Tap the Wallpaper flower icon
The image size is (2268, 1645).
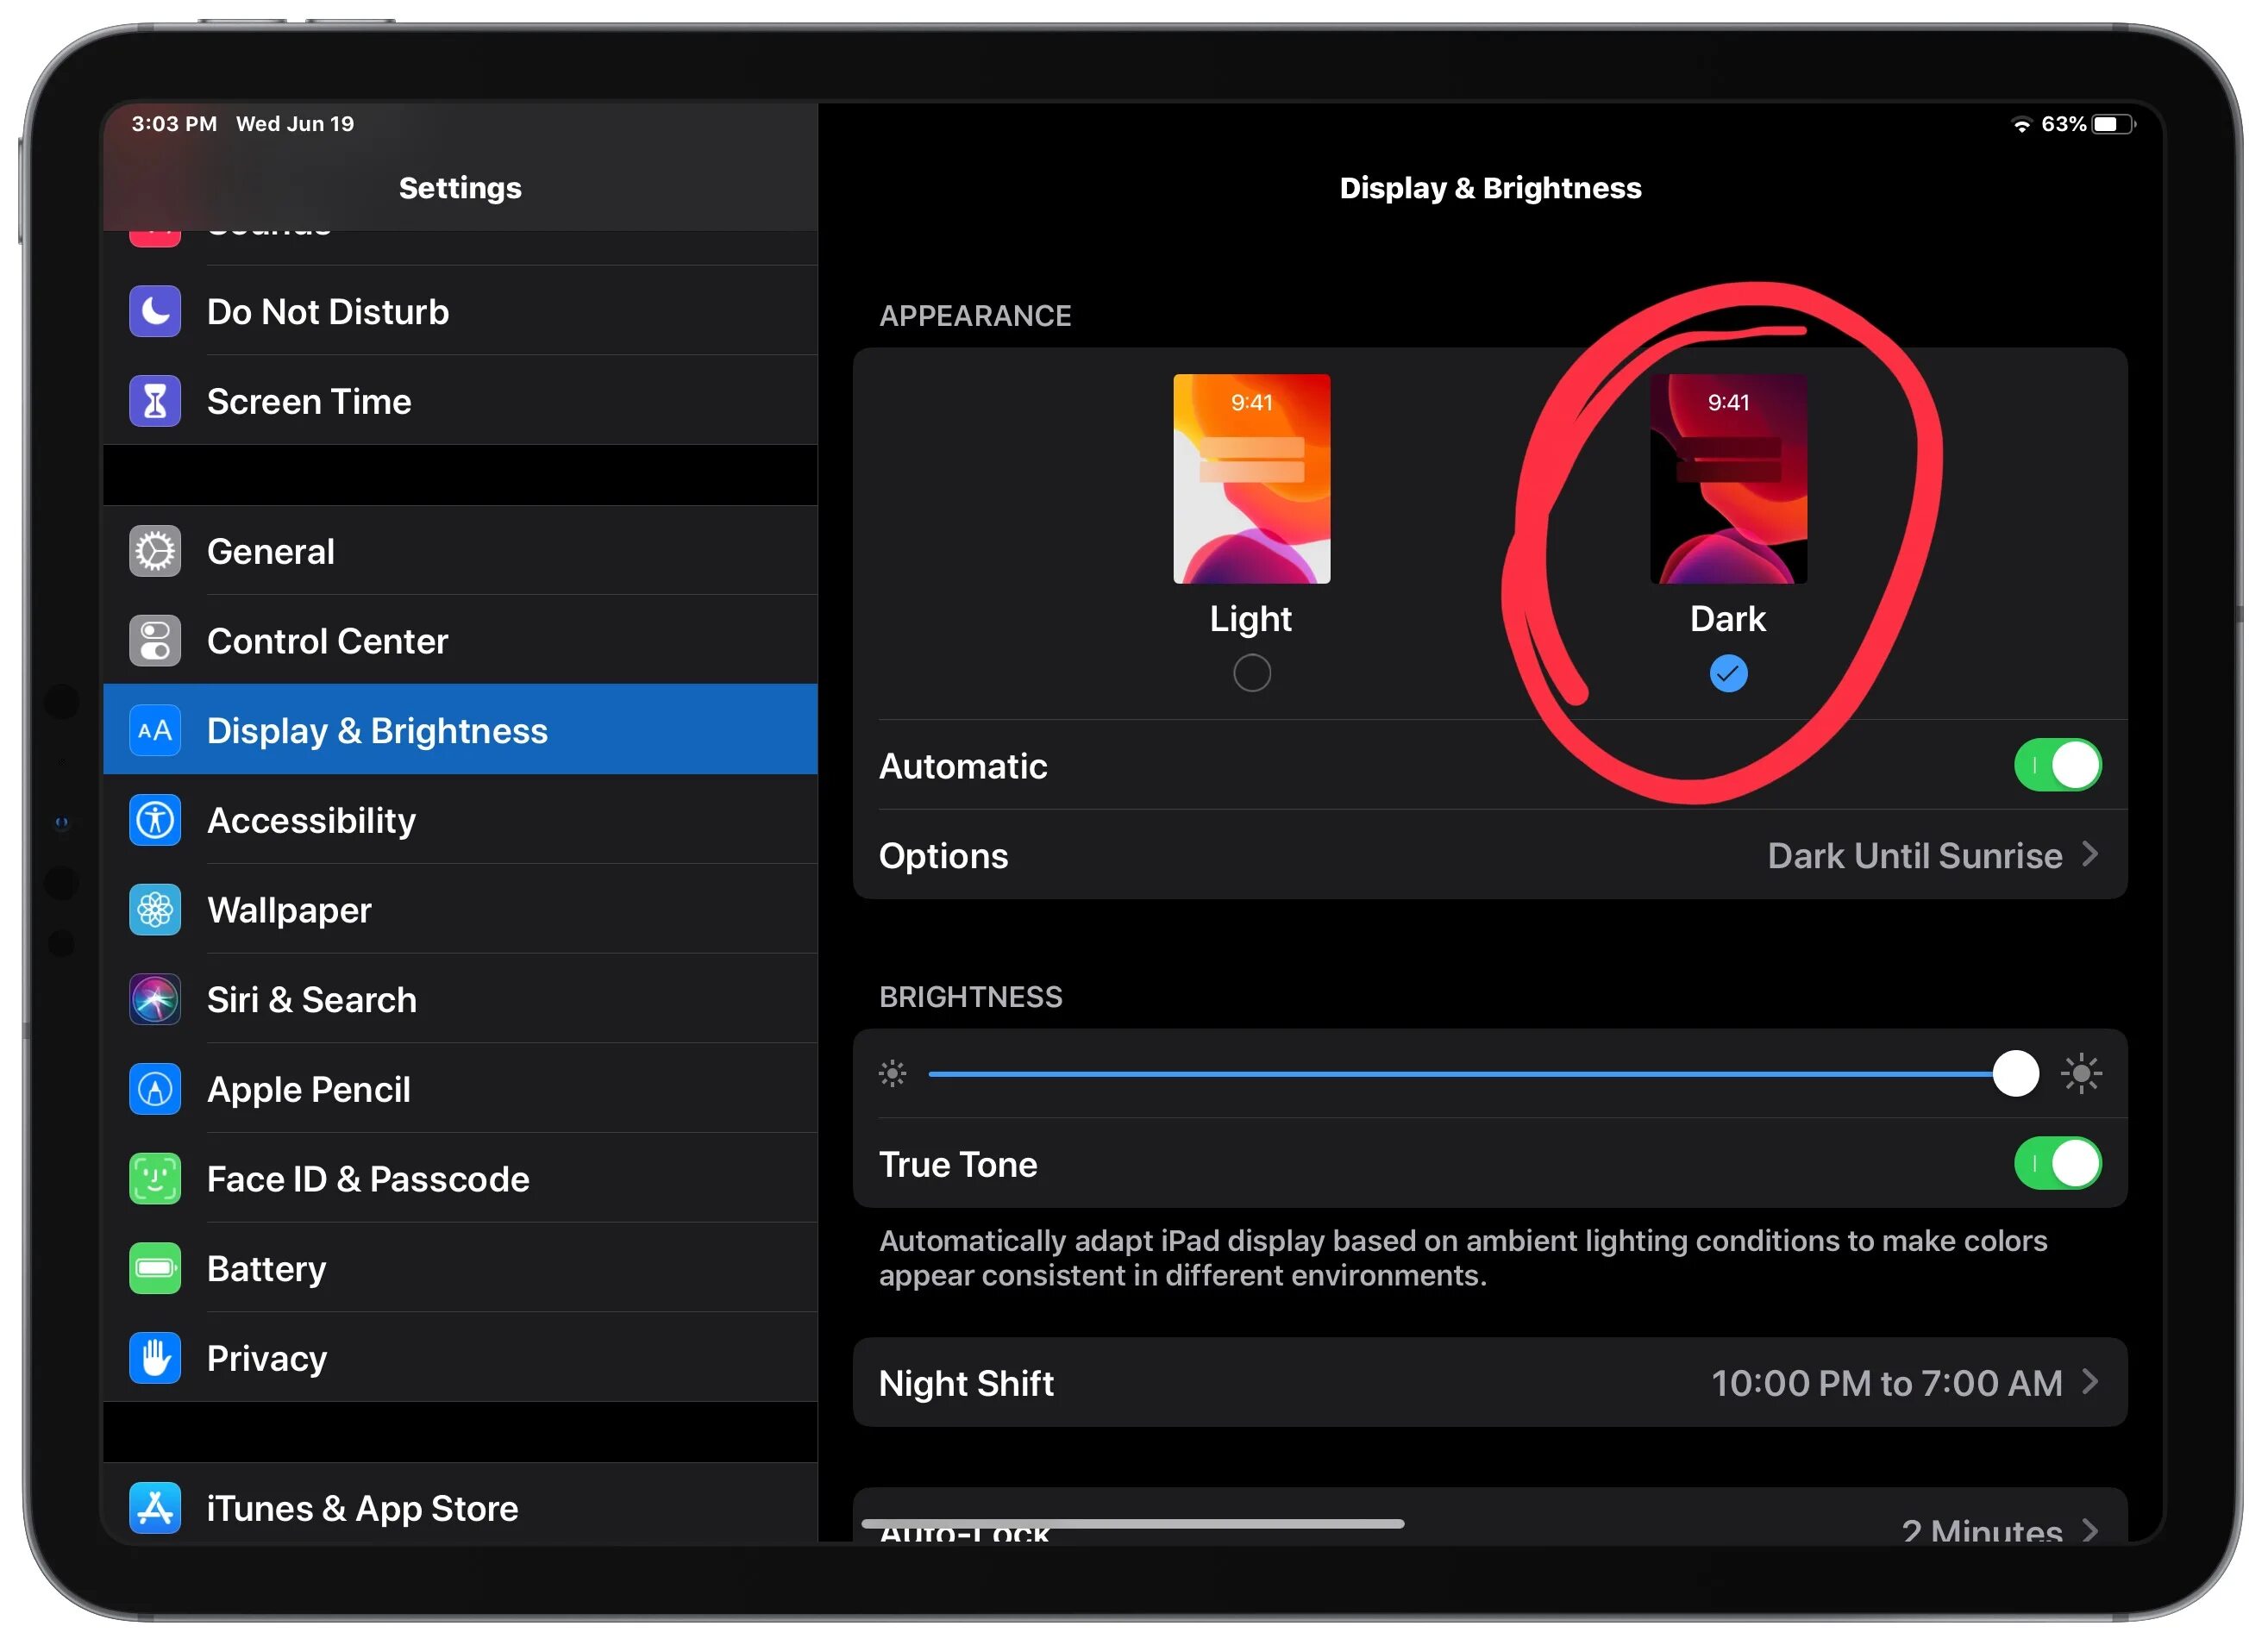point(155,911)
